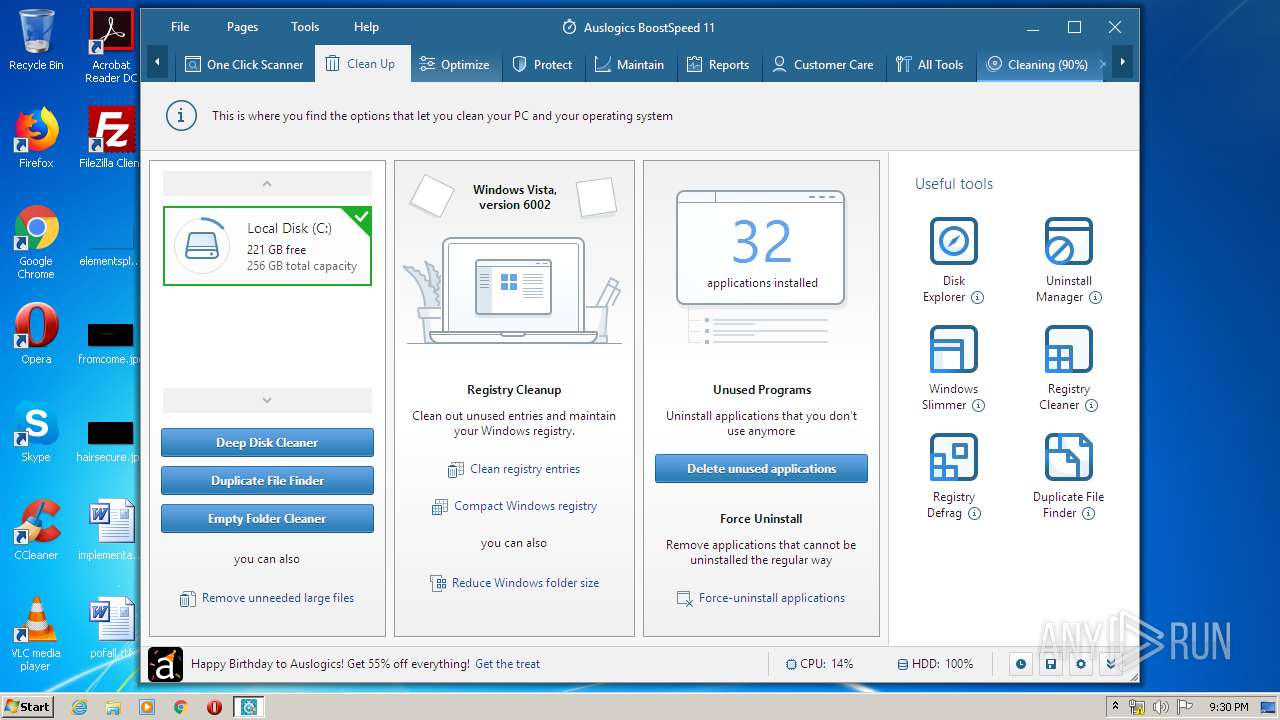Open the Help menu

click(x=366, y=27)
